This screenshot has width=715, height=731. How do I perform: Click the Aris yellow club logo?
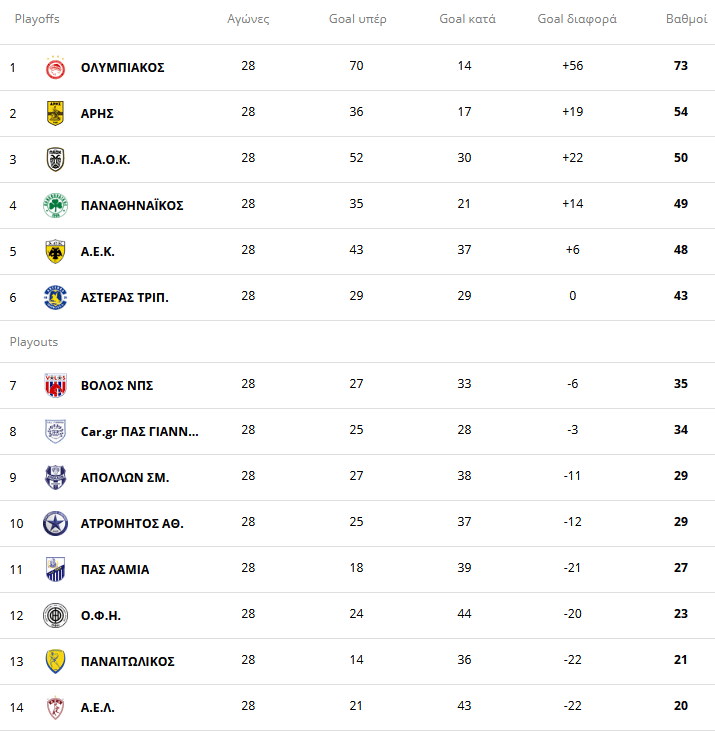[x=55, y=114]
